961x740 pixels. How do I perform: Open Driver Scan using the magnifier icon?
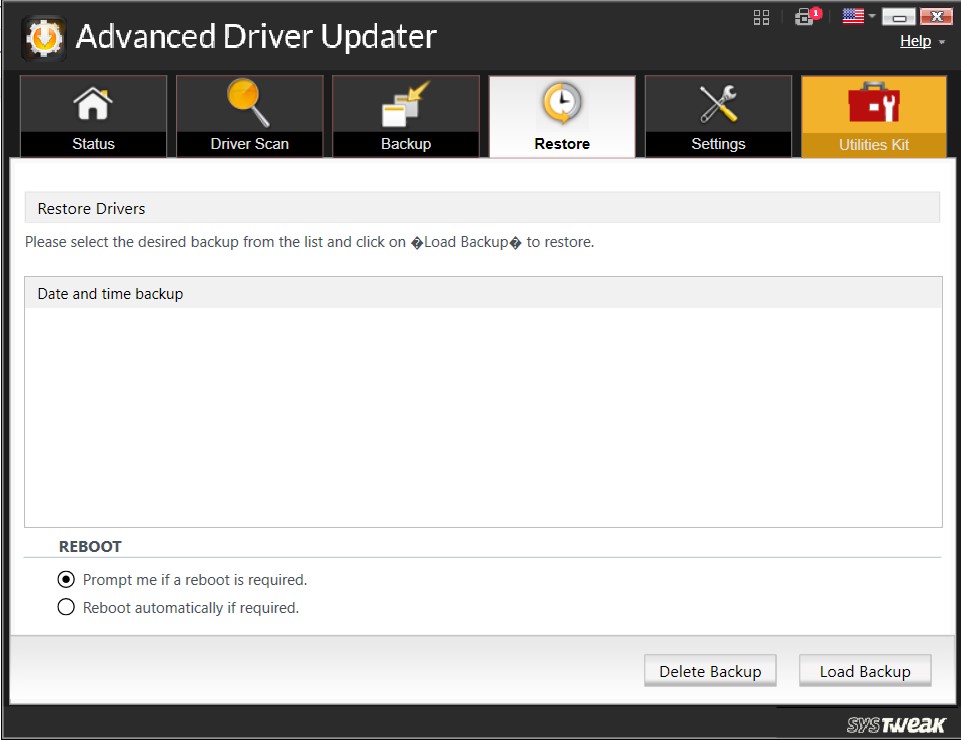(248, 103)
